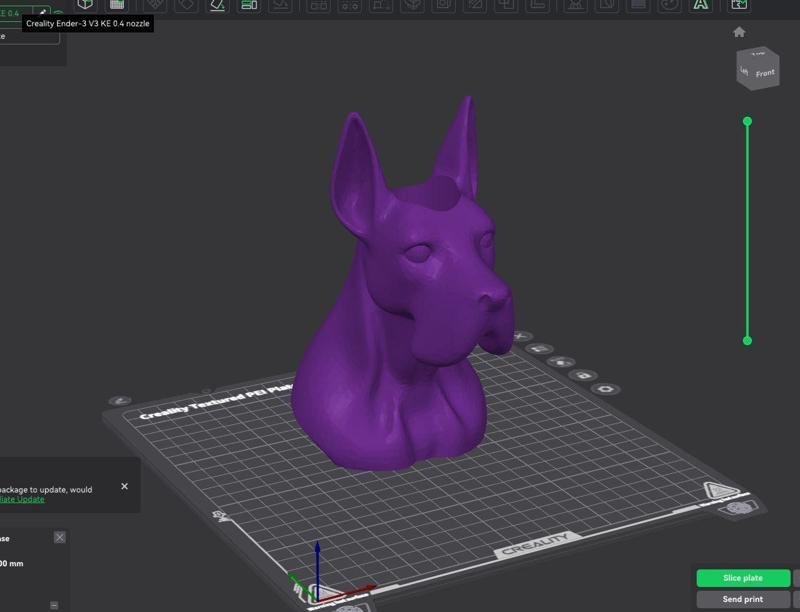
Task: Click the edit printer preset pencil icon
Action: click(43, 13)
